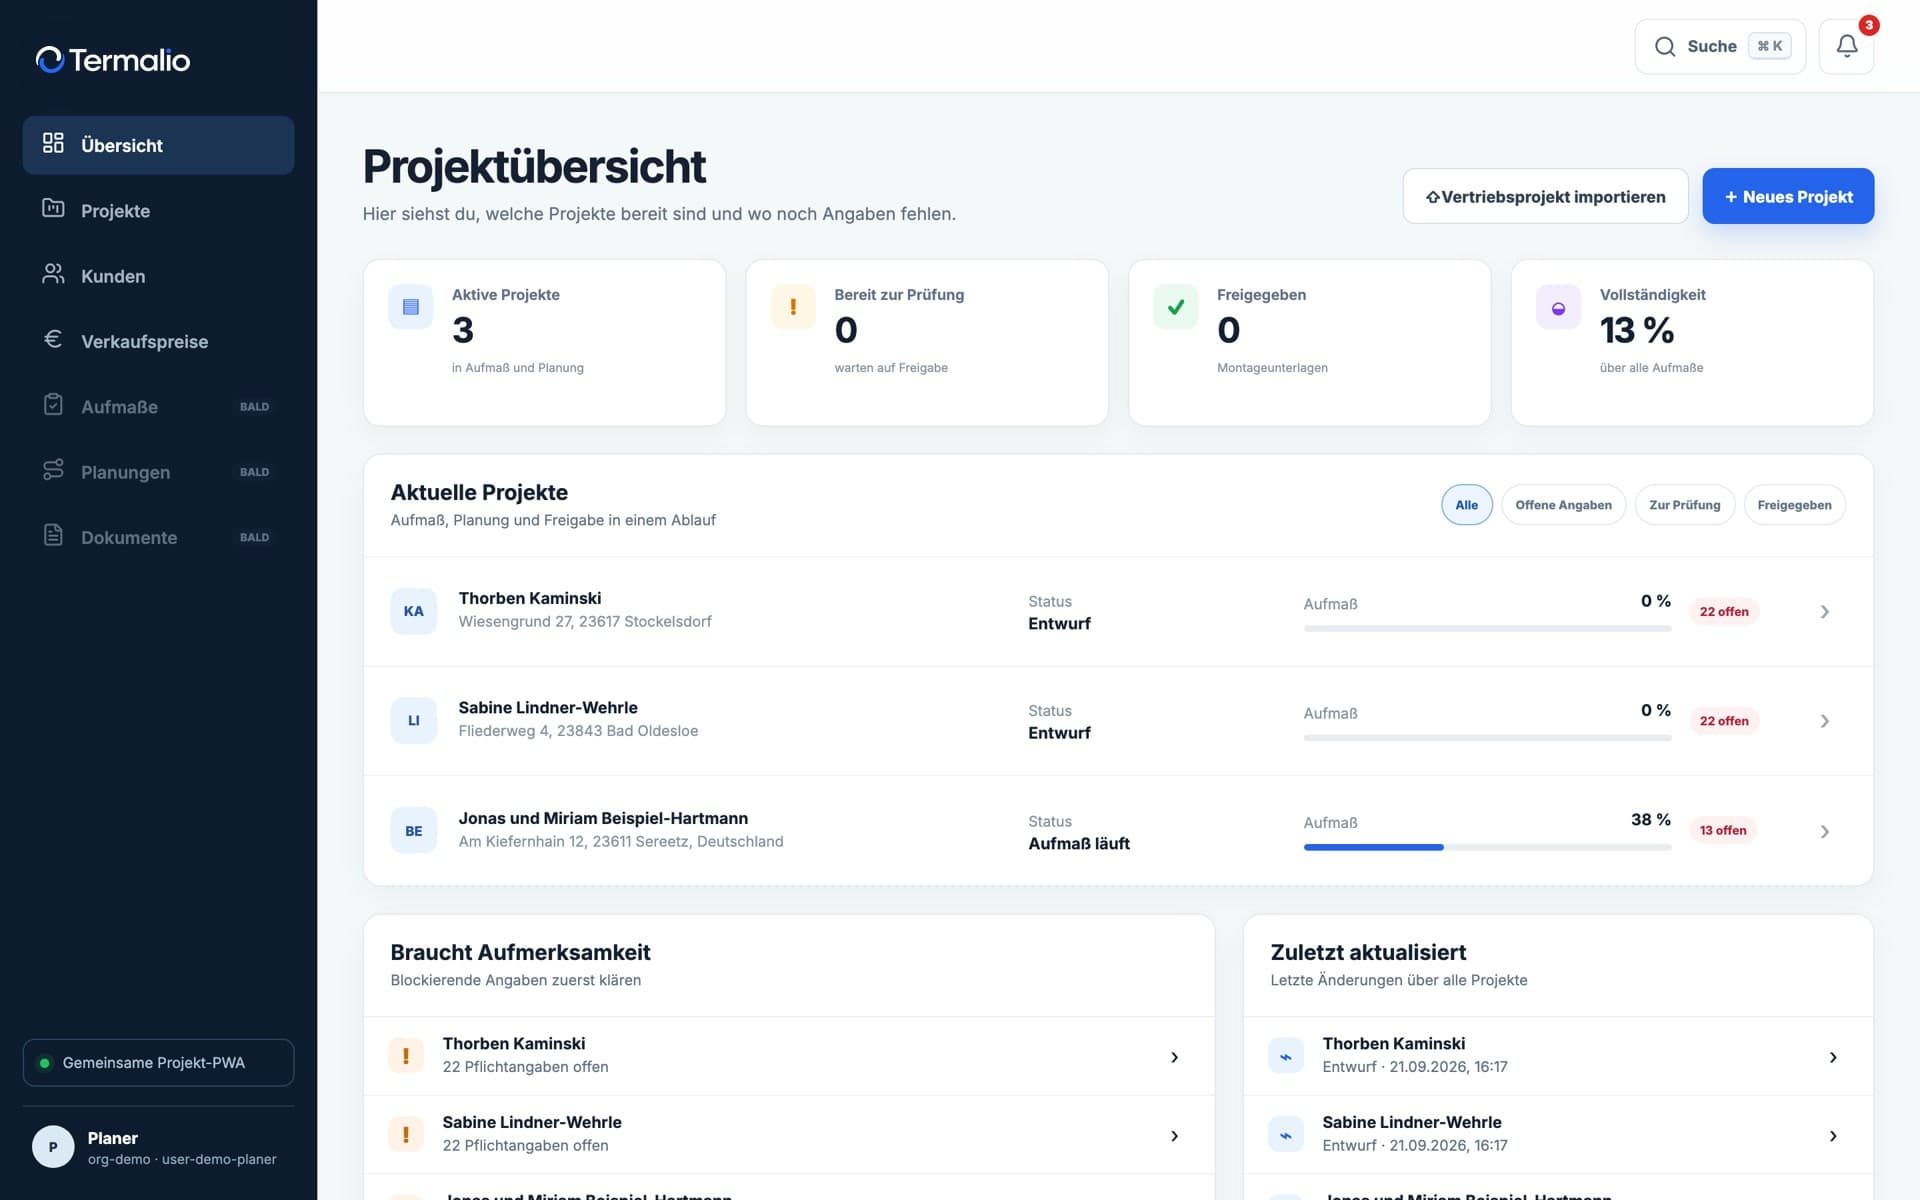Click the Kunden people icon
The image size is (1920, 1200).
pyautogui.click(x=53, y=274)
